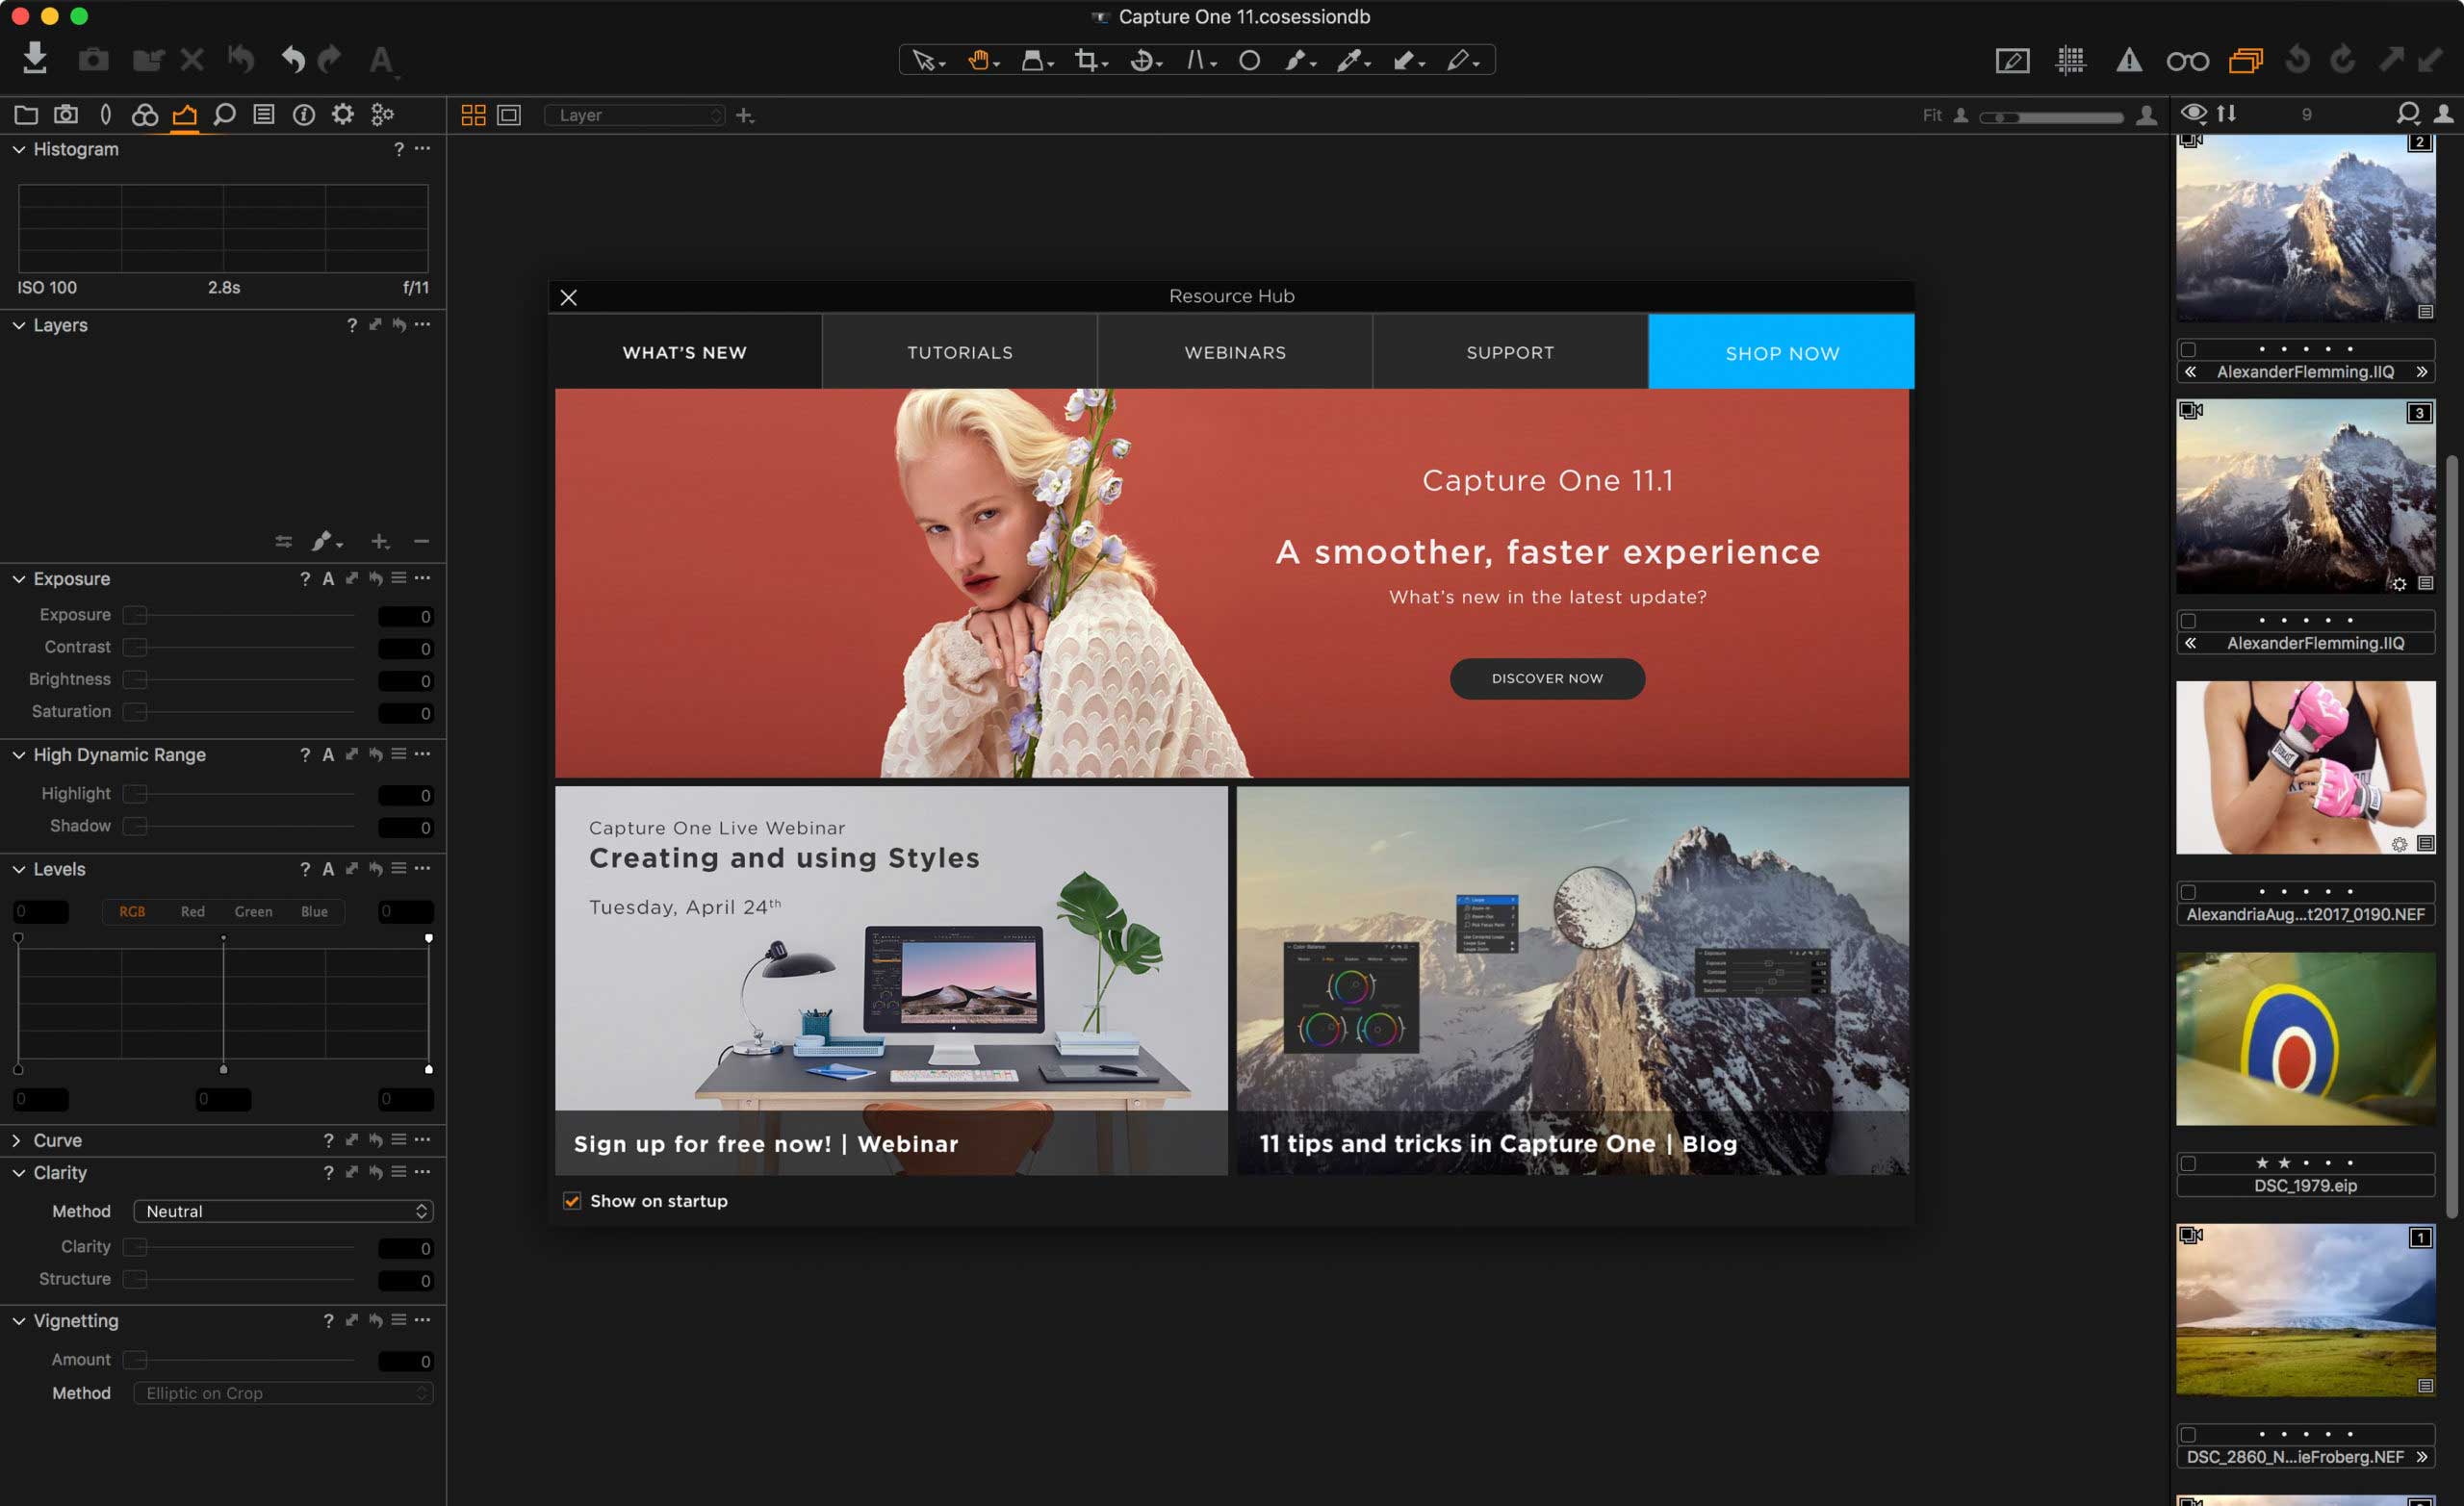Open the Color tool tab icon
The height and width of the screenshot is (1506, 2464).
tap(145, 115)
